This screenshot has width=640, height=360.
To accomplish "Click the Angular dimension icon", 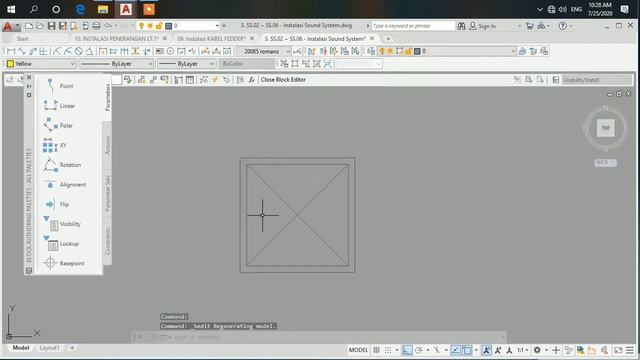I will [x=89, y=51].
